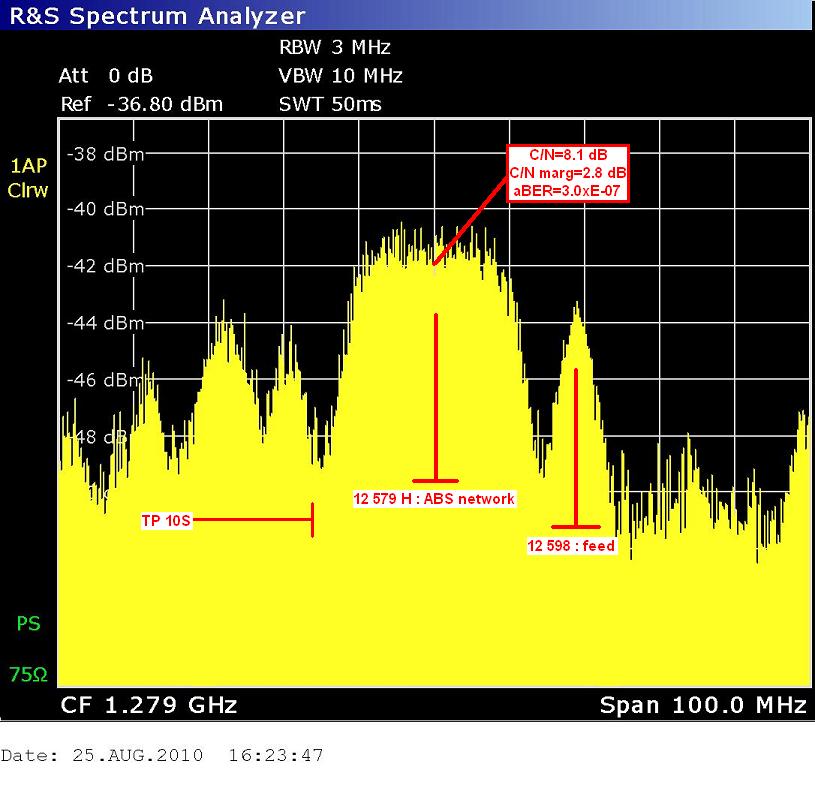Viewport: 815px width, 791px height.
Task: Select the CF 1.279 GHz center frequency
Action: click(x=149, y=705)
